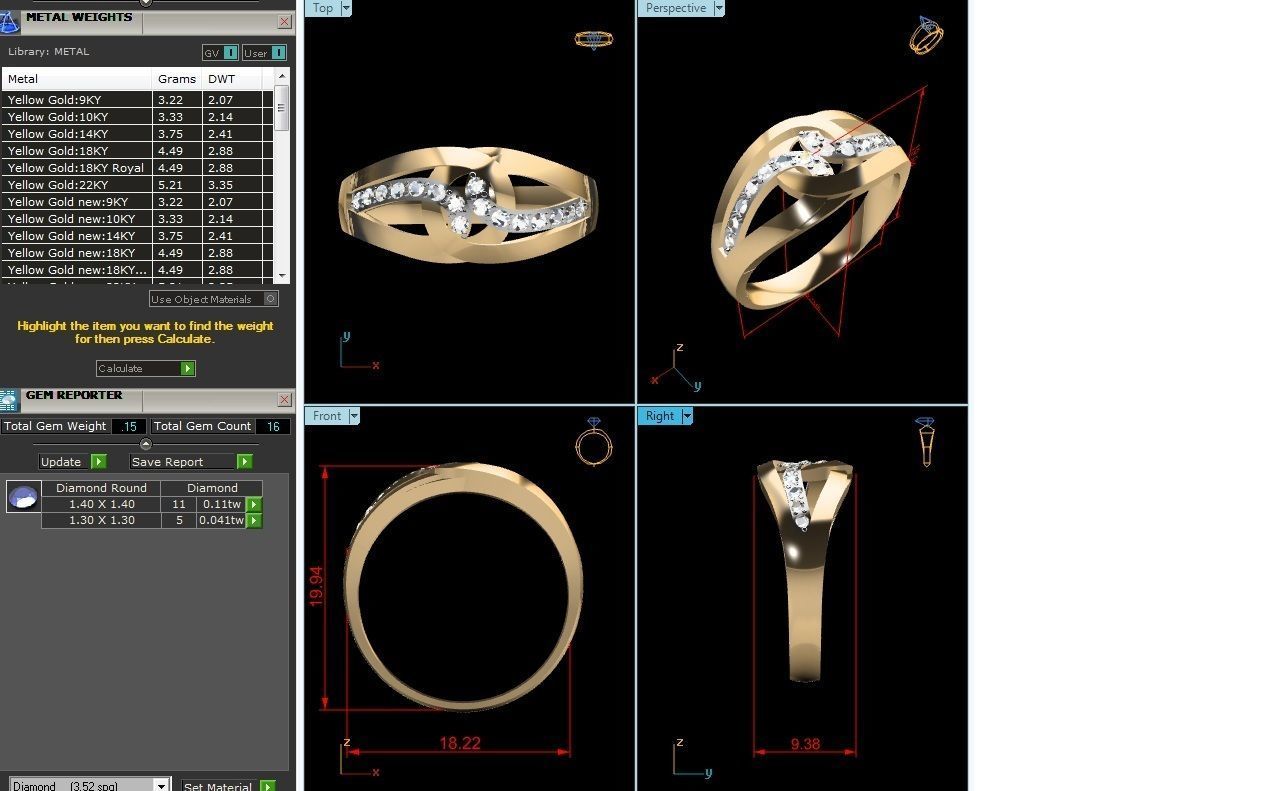Select the Yellow Gold:14KY row
The width and height of the screenshot is (1274, 791).
pyautogui.click(x=137, y=134)
